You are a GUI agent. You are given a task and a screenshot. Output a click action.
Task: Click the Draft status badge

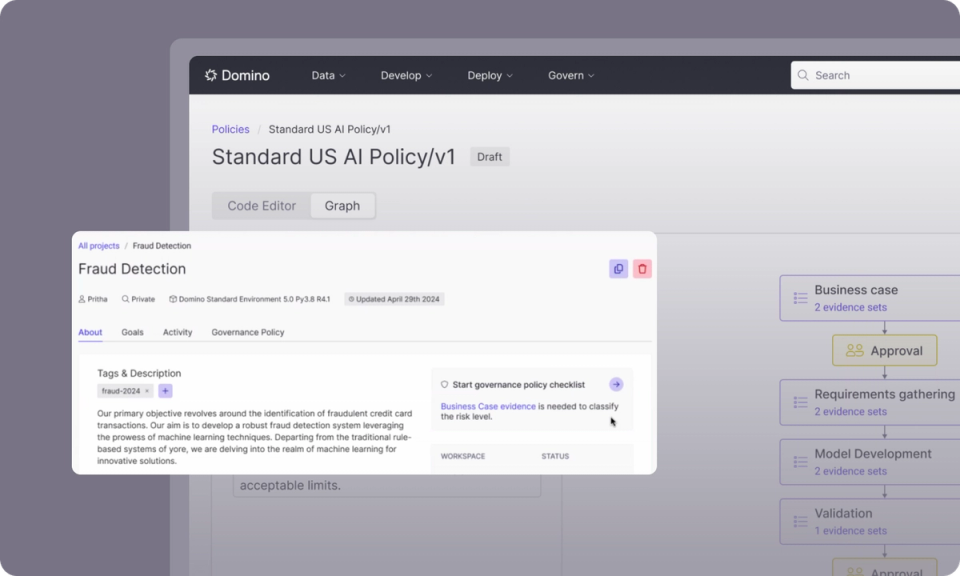click(489, 157)
